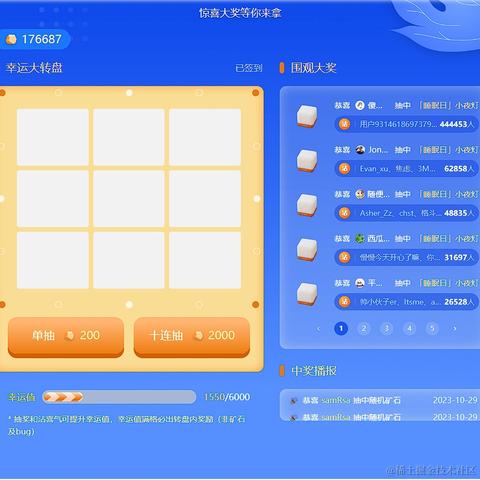Go to page 5 of 围观大奖
Viewport: 480px width, 480px height.
tap(432, 328)
